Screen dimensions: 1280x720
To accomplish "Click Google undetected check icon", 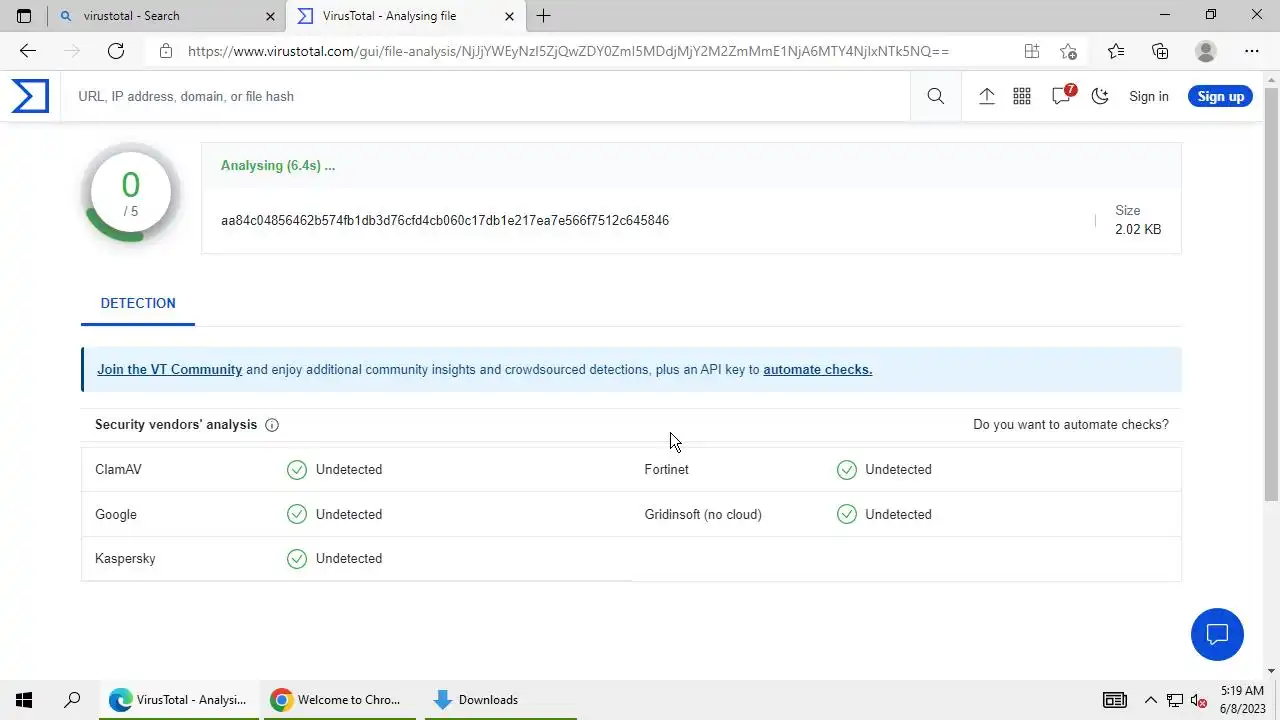I will coord(297,514).
